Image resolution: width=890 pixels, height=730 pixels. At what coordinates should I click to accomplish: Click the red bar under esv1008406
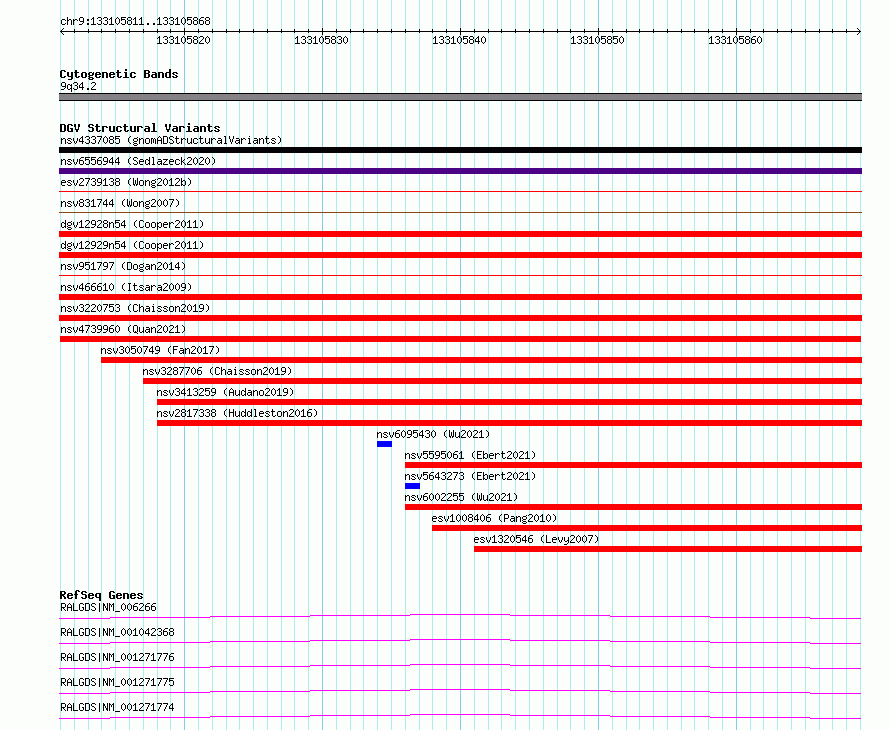click(x=647, y=528)
